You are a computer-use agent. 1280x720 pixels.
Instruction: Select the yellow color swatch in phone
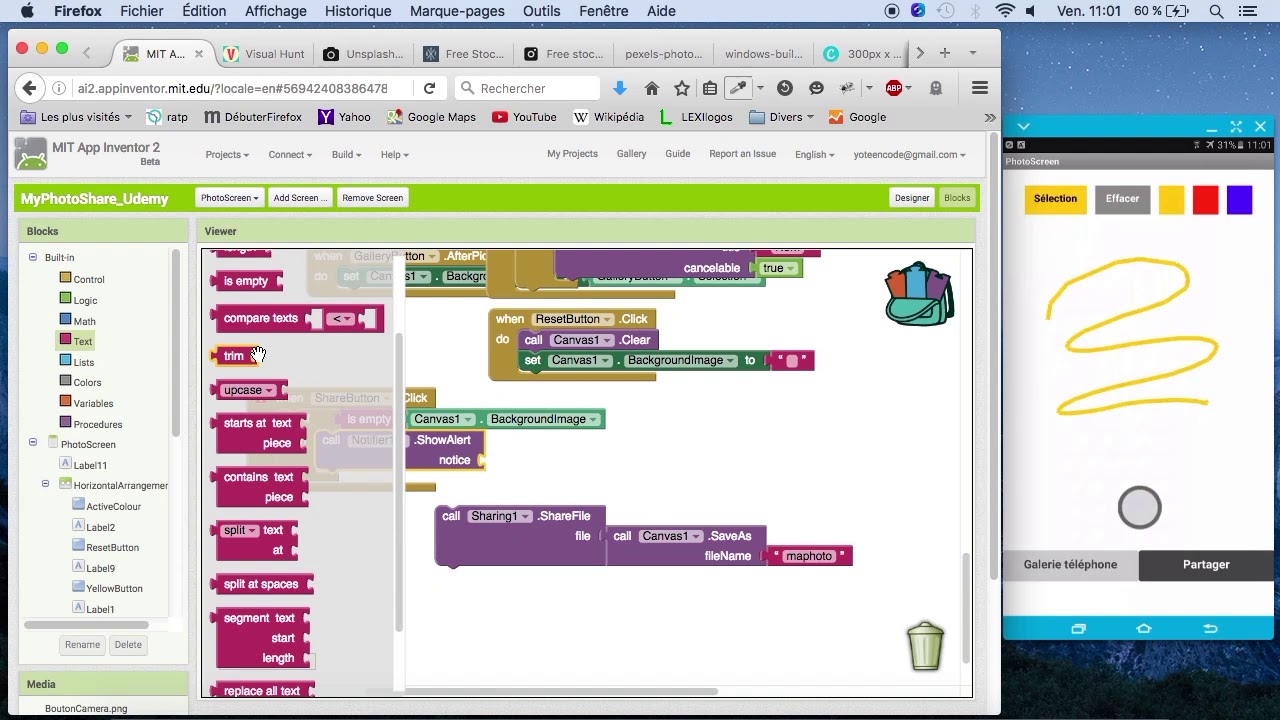1172,200
